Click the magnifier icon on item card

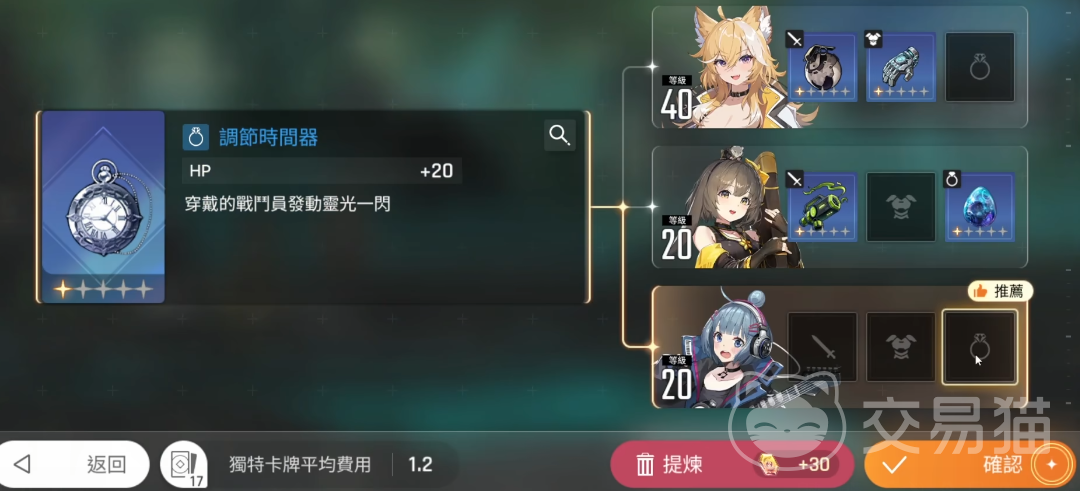pos(560,136)
